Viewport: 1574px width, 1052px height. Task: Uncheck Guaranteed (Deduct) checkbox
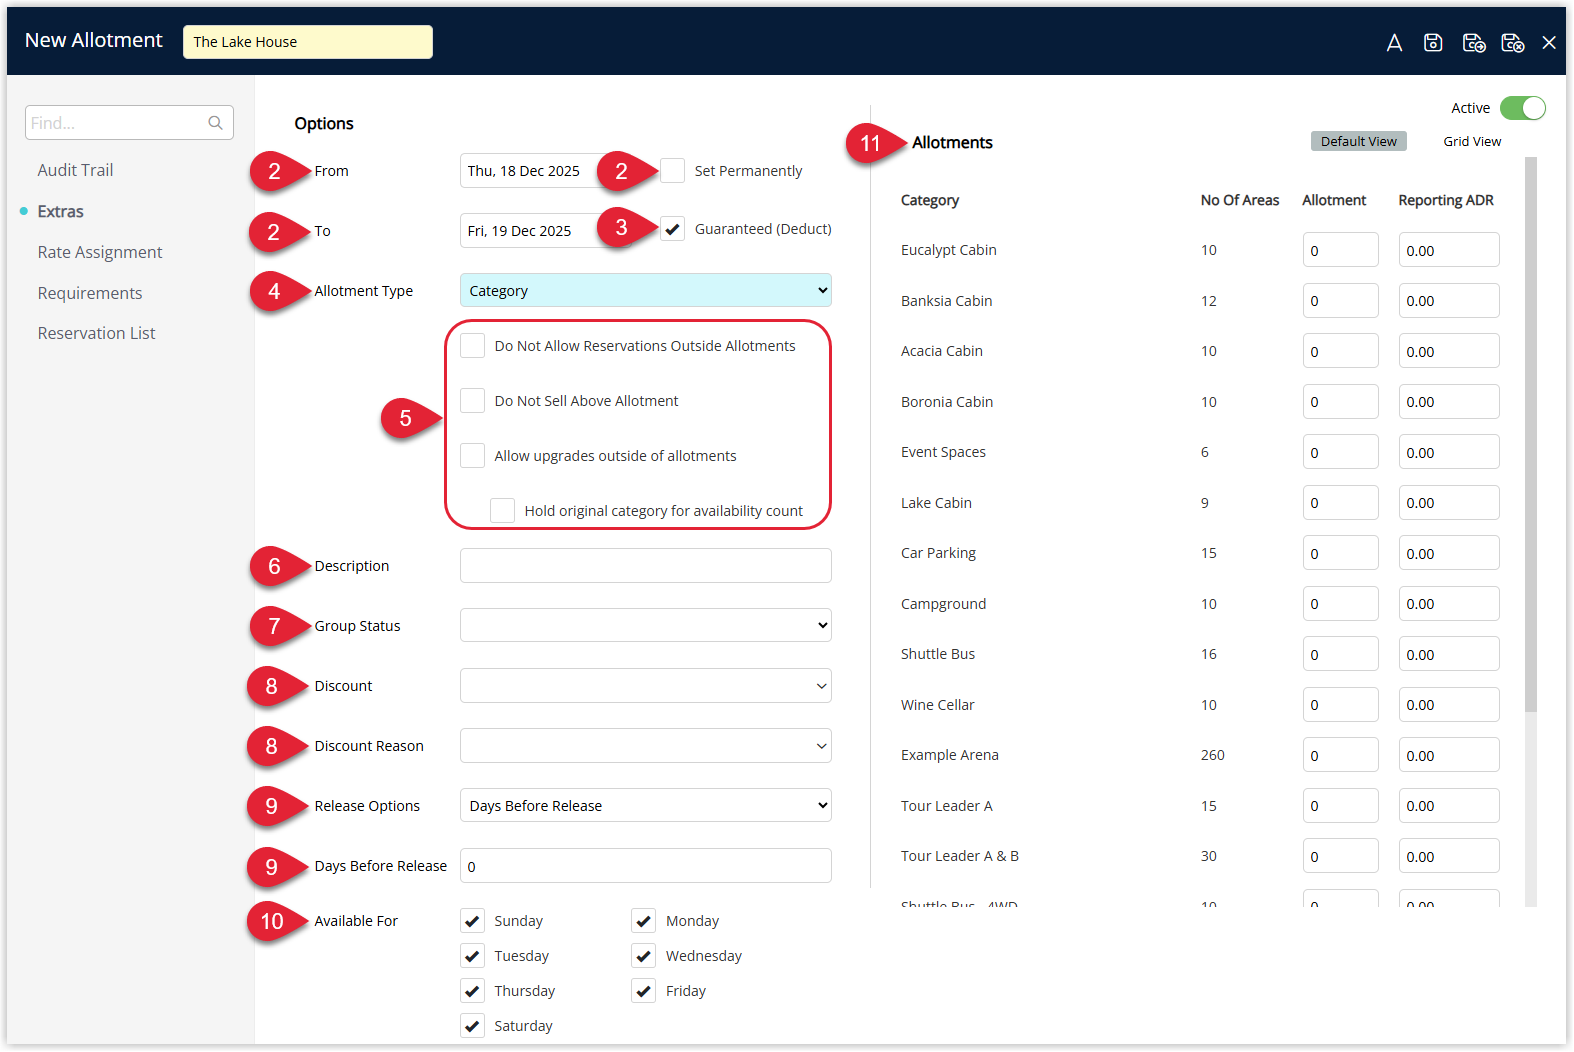673,229
